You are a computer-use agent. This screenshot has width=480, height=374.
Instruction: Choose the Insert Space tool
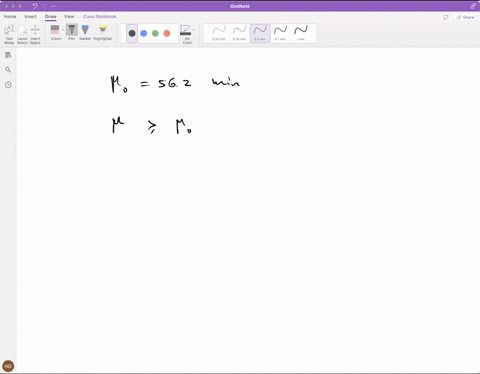pos(35,34)
